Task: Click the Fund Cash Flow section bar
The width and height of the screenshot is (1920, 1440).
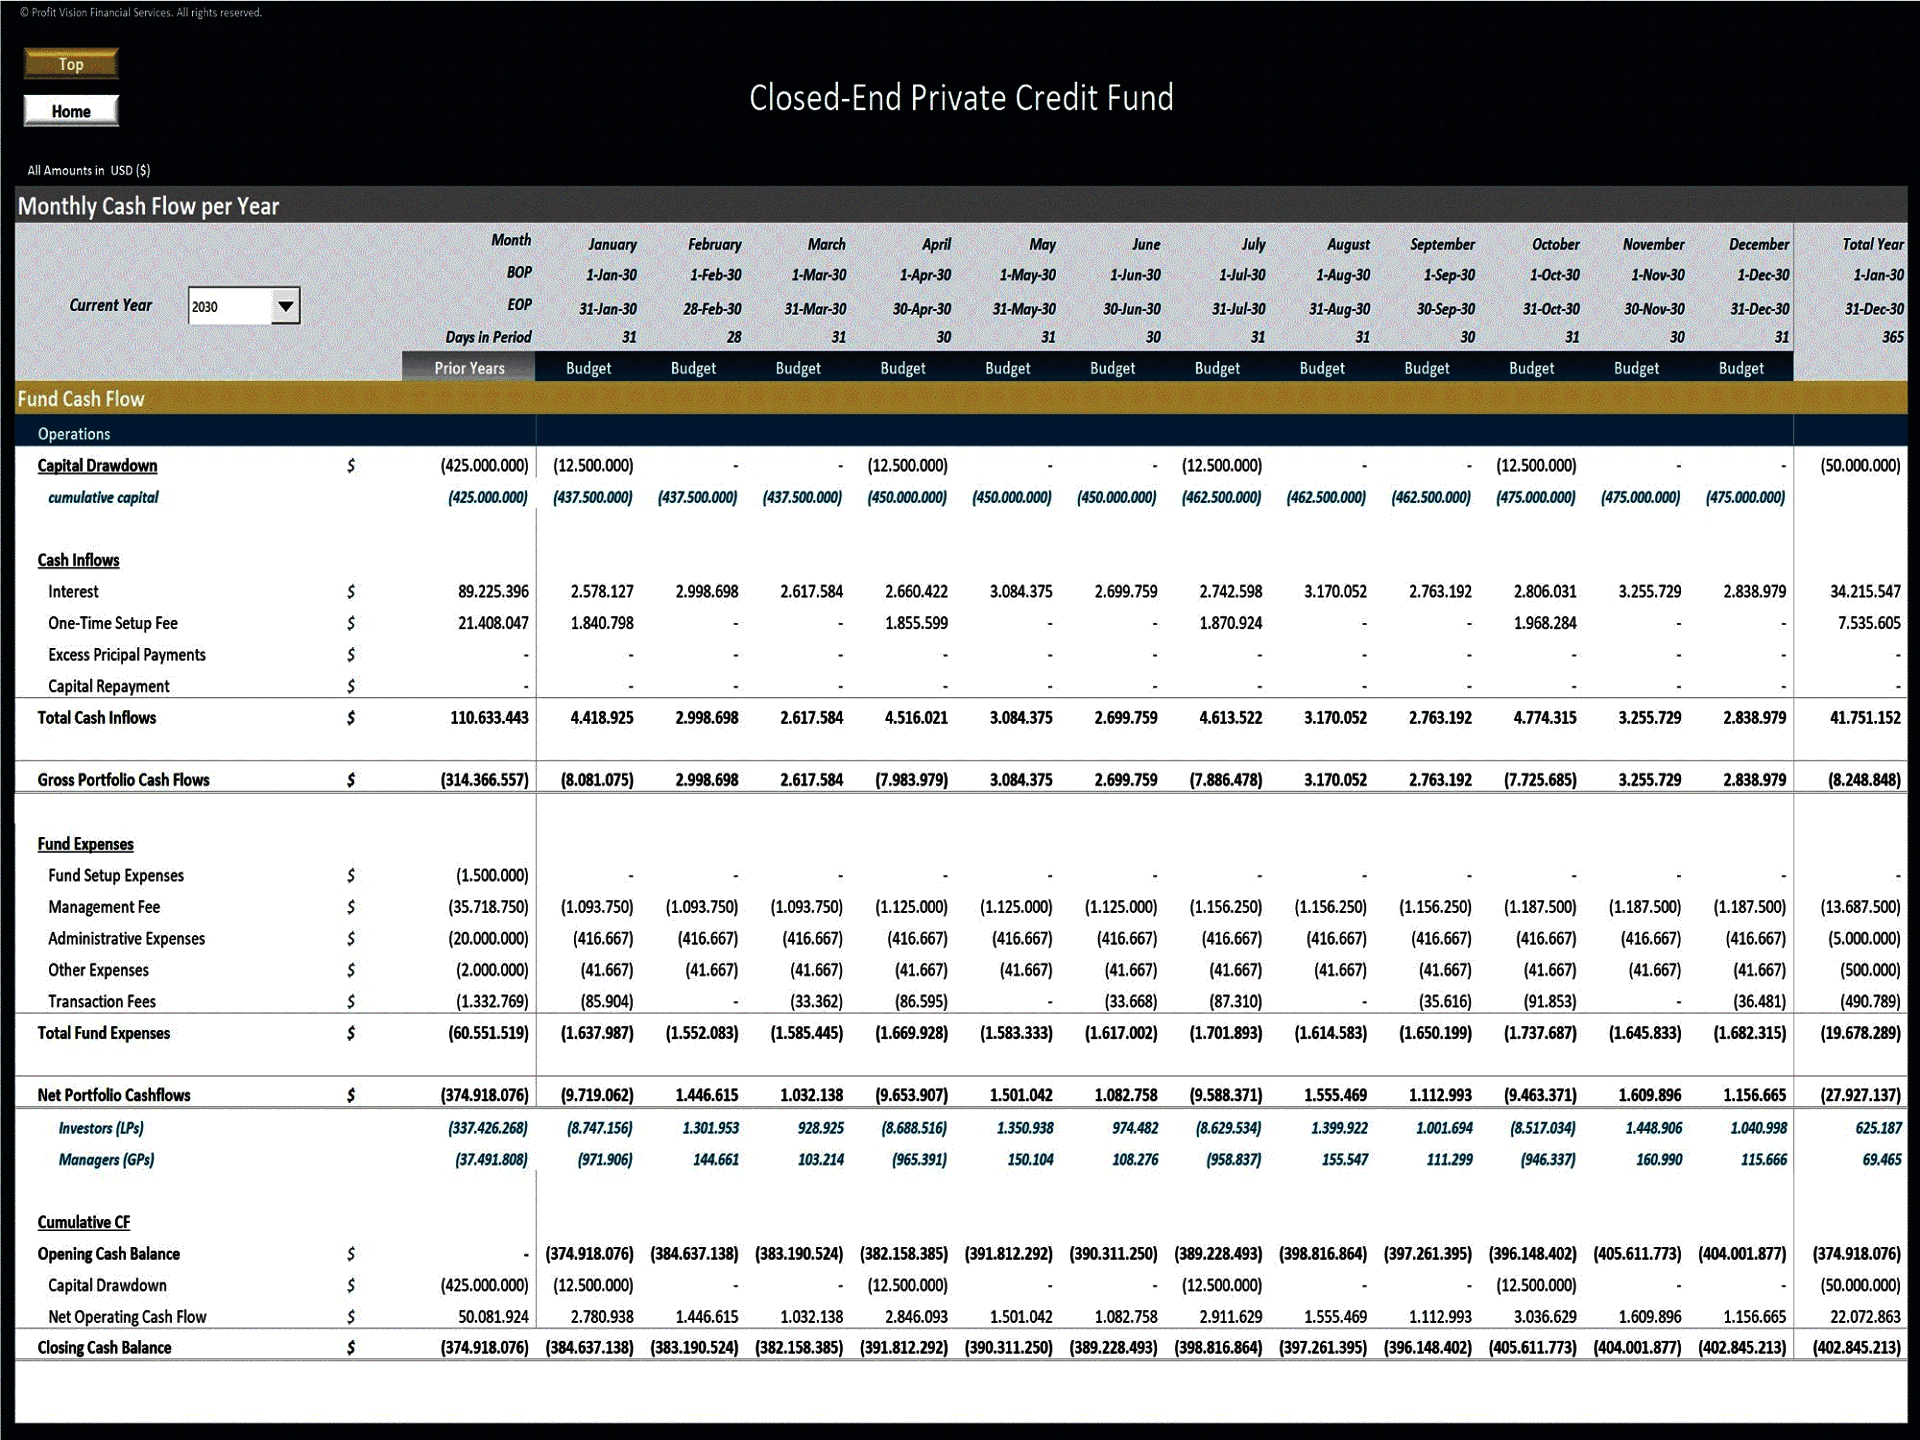Action: [81, 398]
